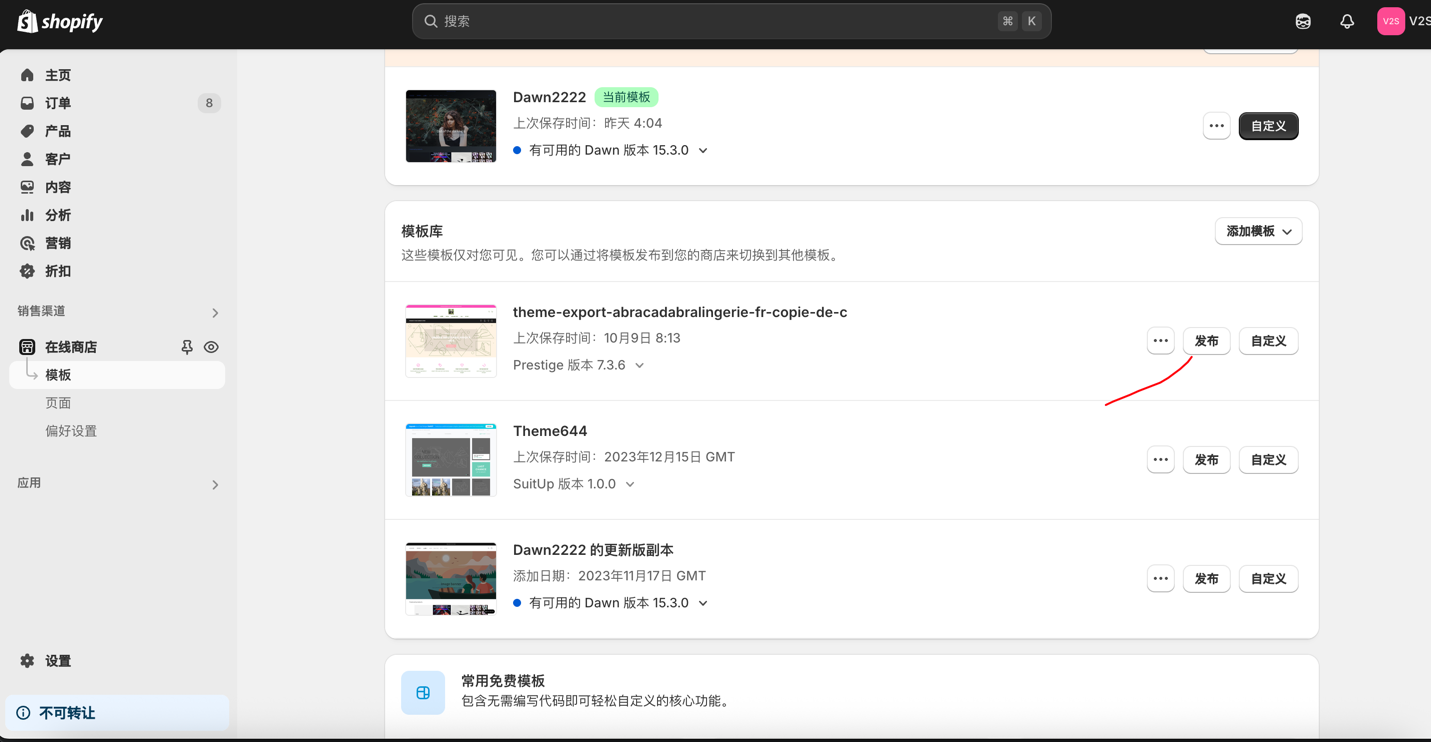Click the 分析 bar chart icon
This screenshot has height=742, width=1431.
27,215
